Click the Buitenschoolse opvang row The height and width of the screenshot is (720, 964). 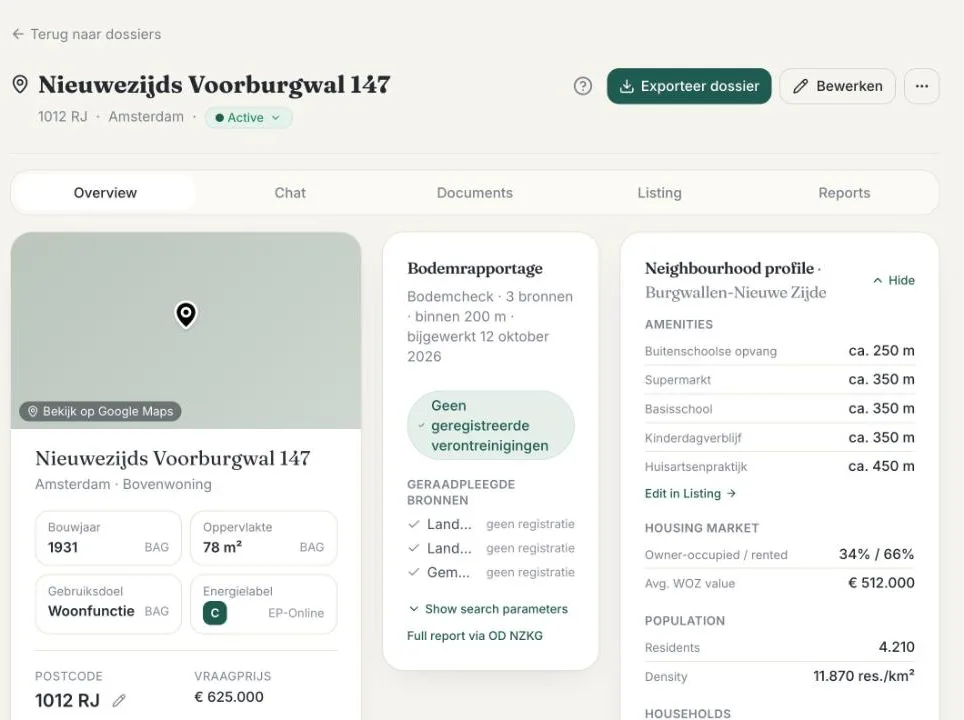[x=779, y=350]
